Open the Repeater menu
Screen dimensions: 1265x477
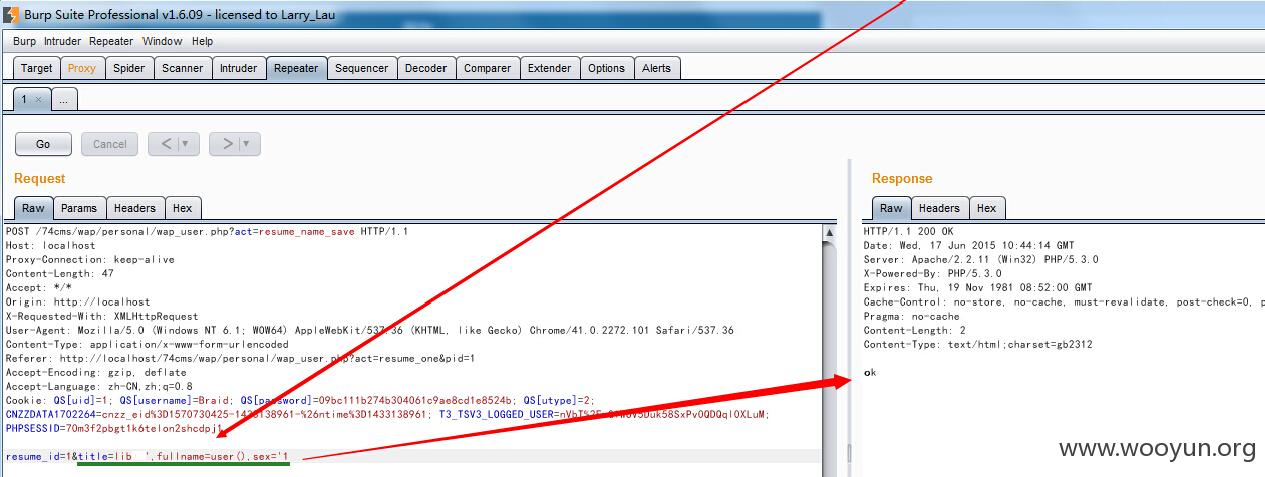111,41
